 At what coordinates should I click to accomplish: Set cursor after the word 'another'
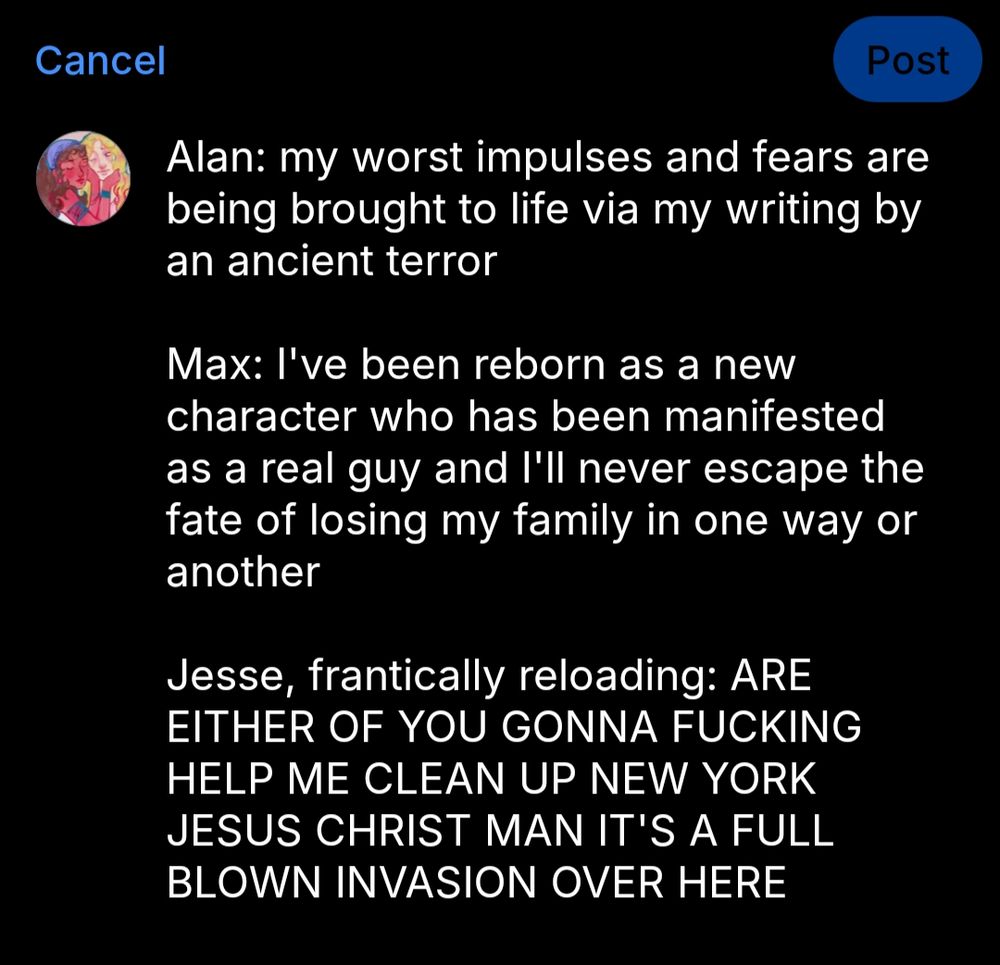point(320,572)
